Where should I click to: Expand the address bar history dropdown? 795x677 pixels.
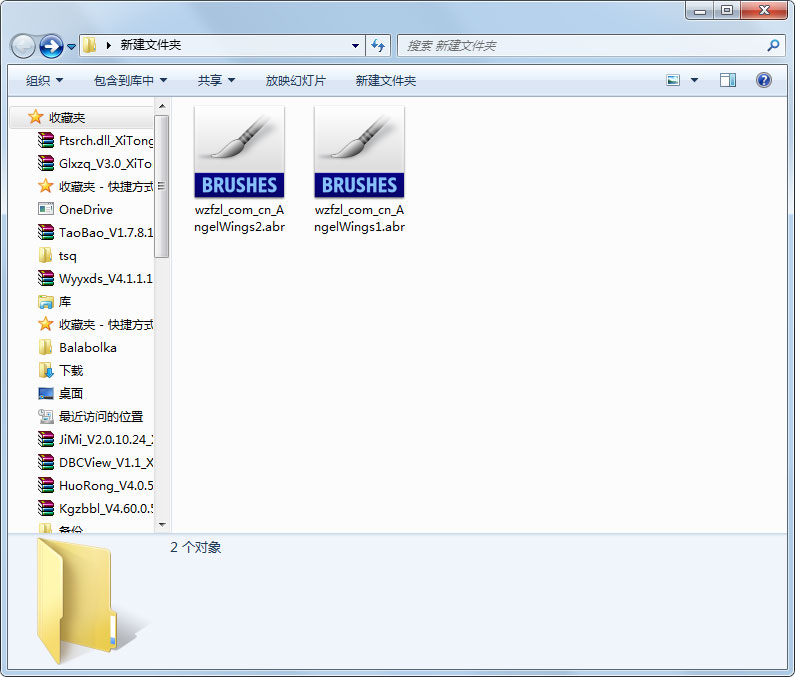(x=355, y=46)
